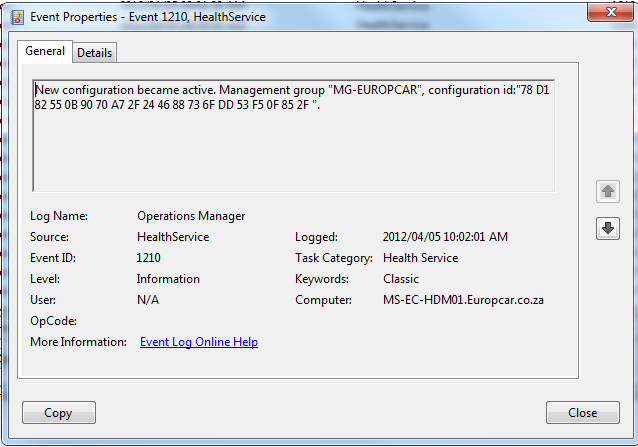
Task: Click the Level value Information
Action: (168, 279)
